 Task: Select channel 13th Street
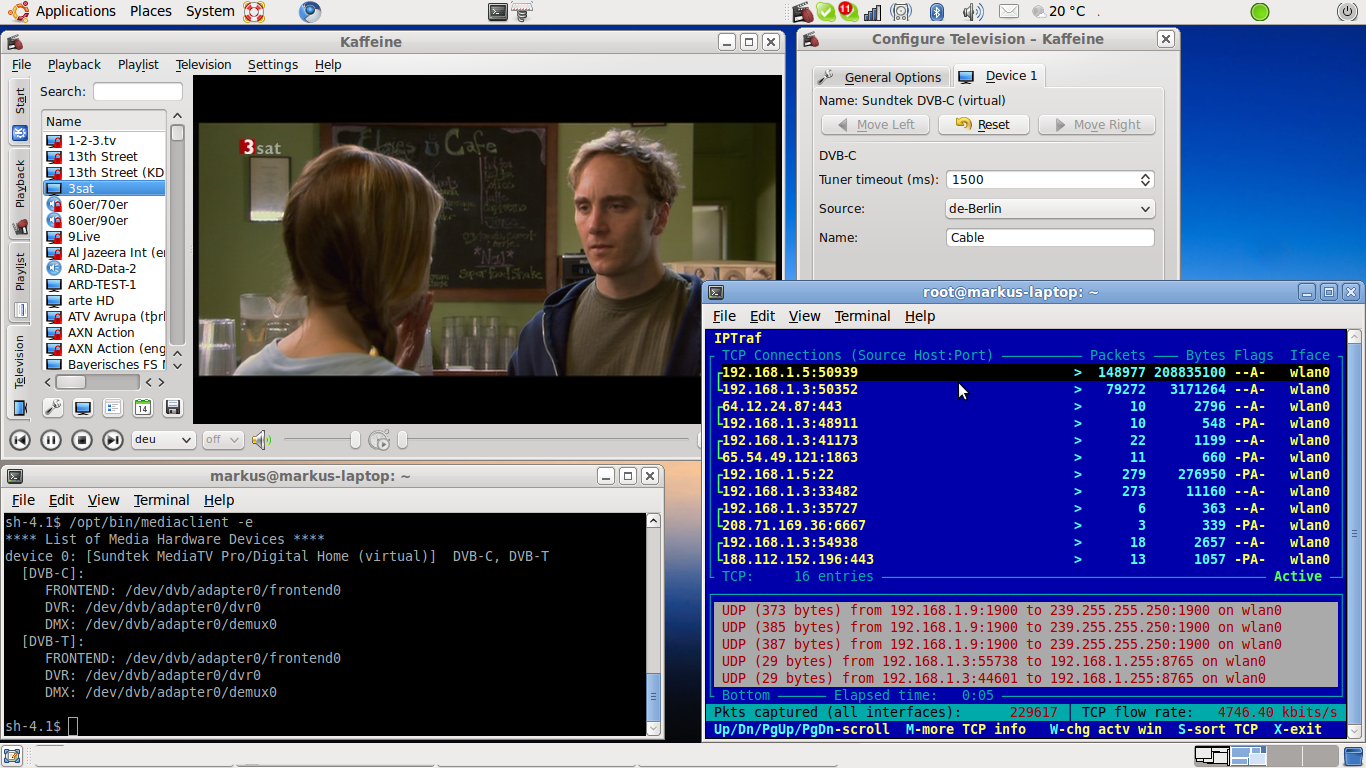pyautogui.click(x=104, y=156)
